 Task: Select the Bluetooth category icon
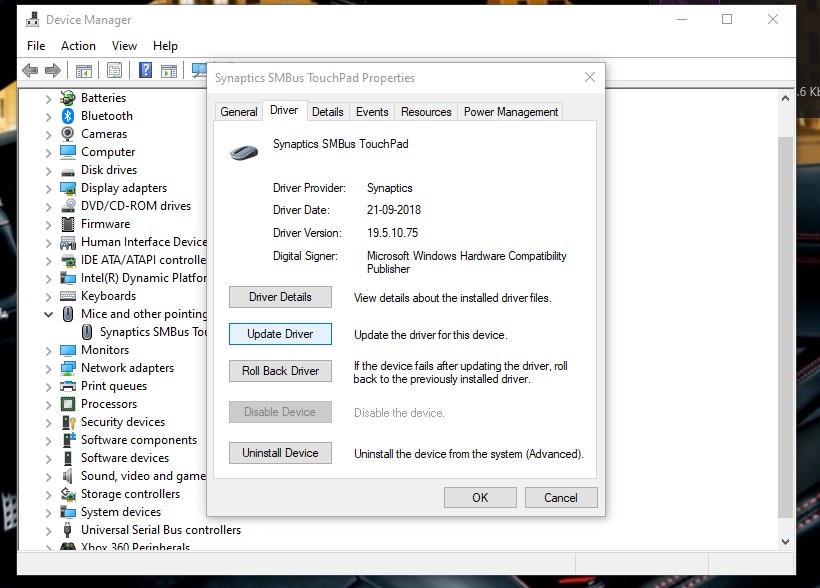tap(68, 116)
